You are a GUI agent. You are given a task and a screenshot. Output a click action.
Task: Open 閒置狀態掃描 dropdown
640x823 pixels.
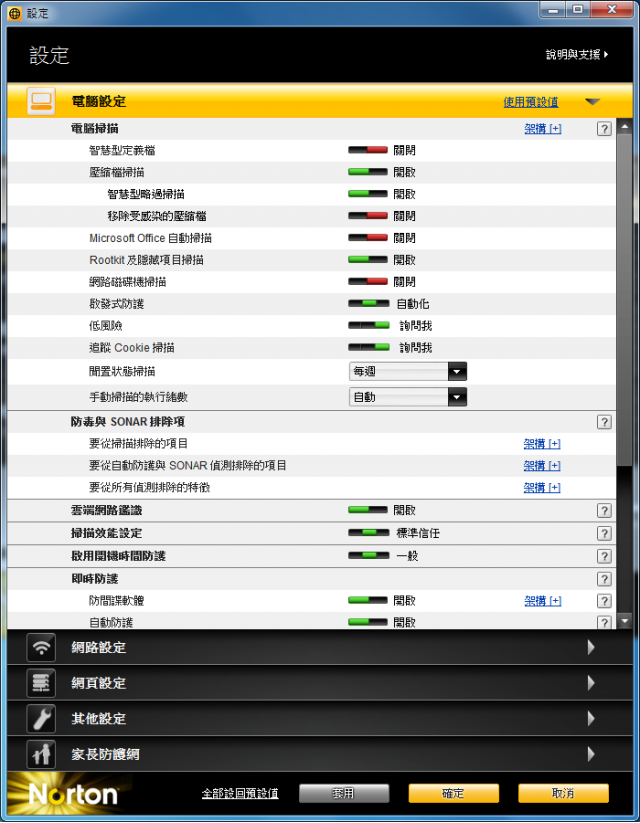pos(407,372)
